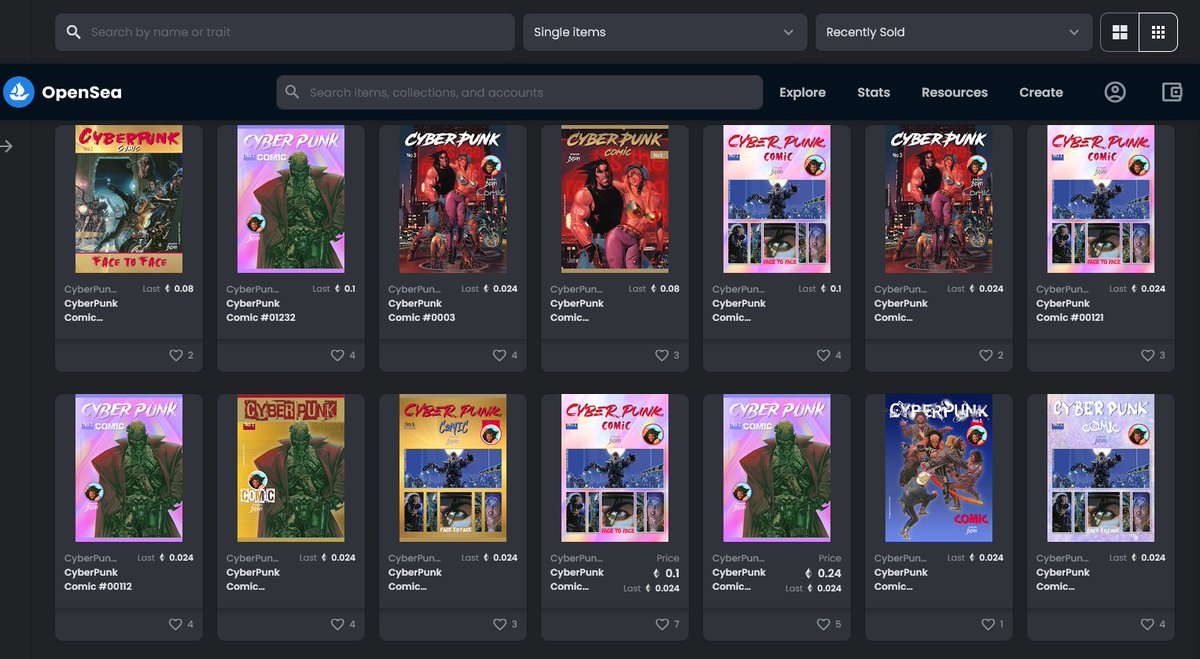The image size is (1200, 659).
Task: Like the gold cover Face to Face panels card
Action: pyautogui.click(x=499, y=624)
